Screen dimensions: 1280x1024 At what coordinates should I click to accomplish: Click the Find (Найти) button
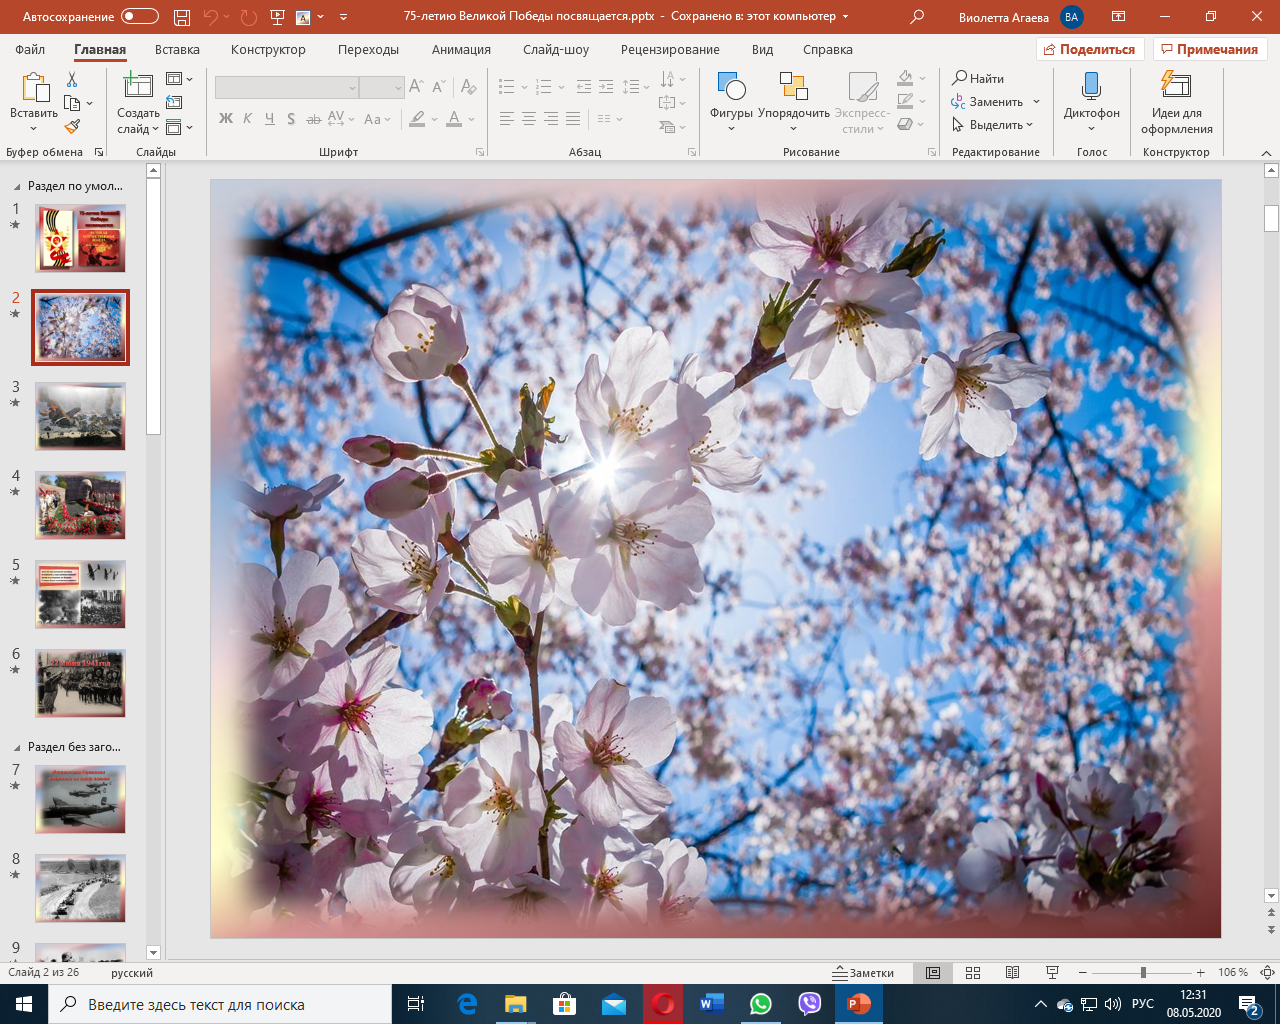978,78
